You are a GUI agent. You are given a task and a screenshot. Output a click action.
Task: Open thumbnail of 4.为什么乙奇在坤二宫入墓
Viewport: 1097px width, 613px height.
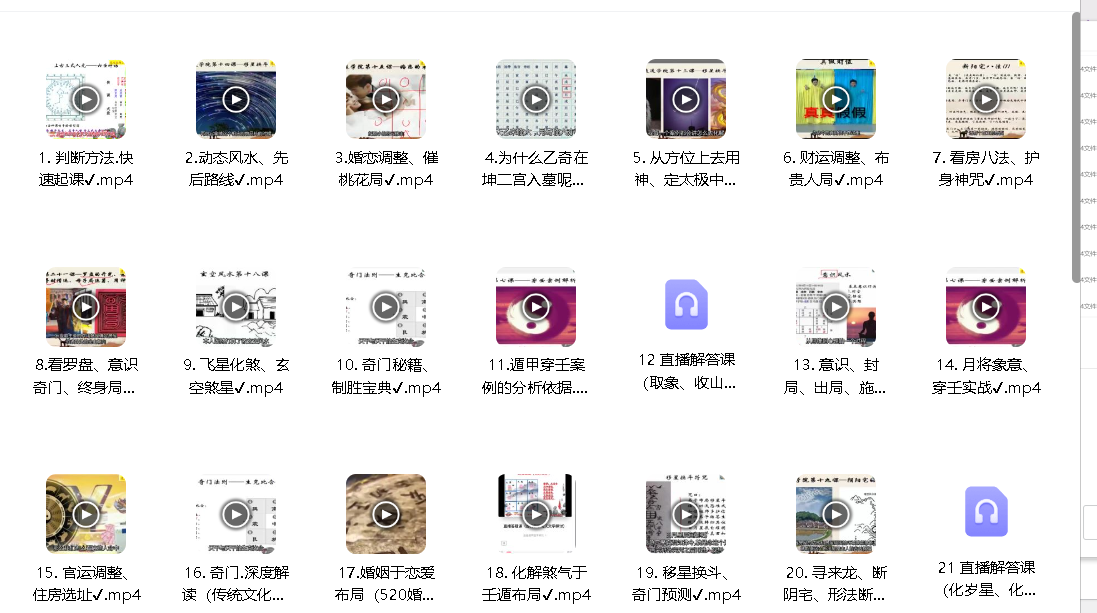(536, 99)
